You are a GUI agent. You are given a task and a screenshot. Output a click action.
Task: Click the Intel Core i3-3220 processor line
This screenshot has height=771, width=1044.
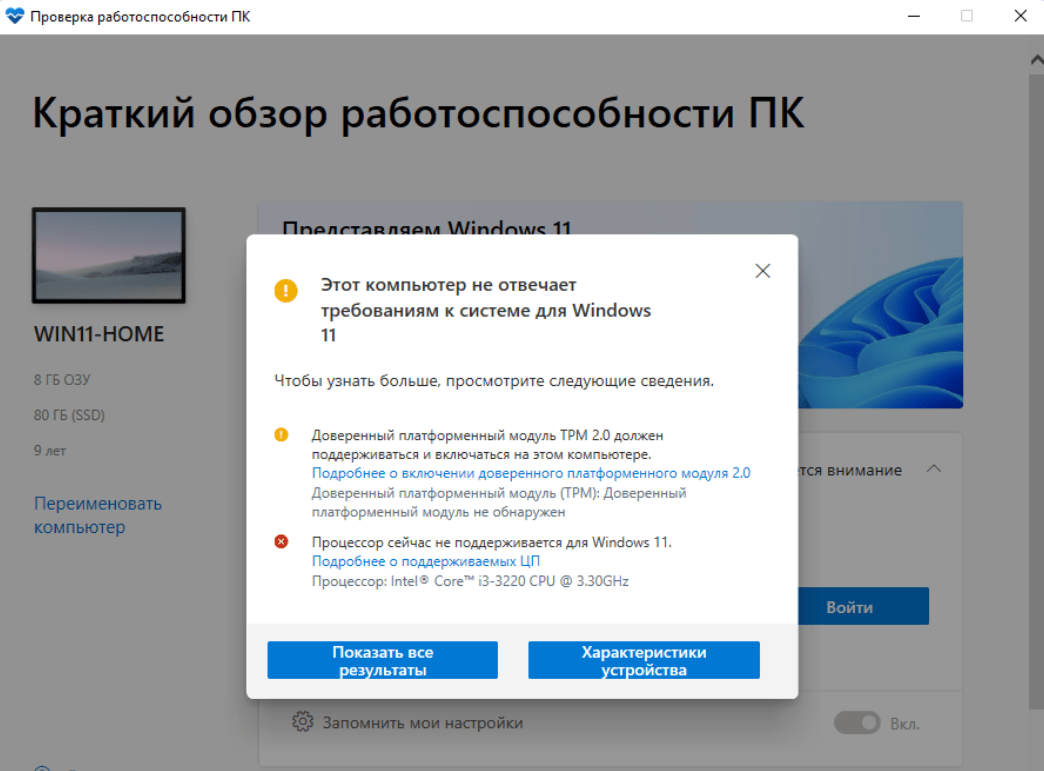[470, 581]
